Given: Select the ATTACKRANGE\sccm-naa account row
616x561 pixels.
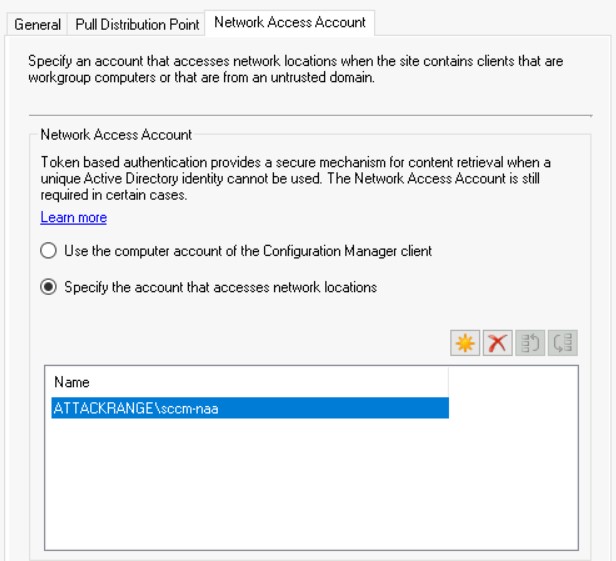Looking at the screenshot, I should point(250,408).
